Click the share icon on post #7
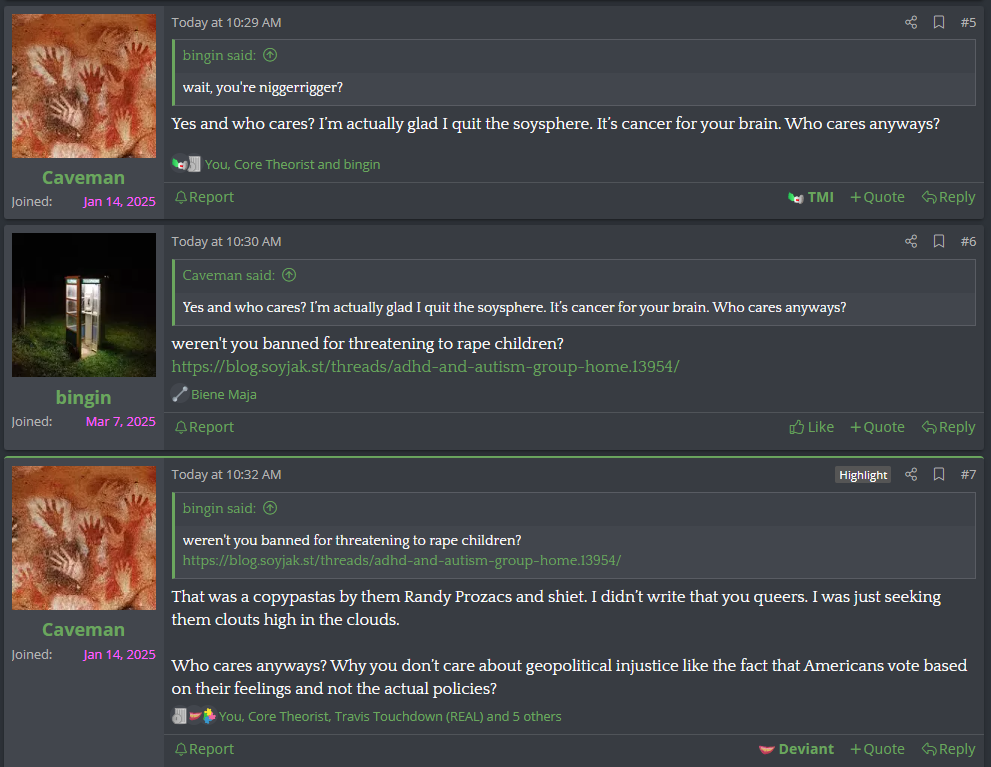Image resolution: width=991 pixels, height=767 pixels. click(911, 474)
